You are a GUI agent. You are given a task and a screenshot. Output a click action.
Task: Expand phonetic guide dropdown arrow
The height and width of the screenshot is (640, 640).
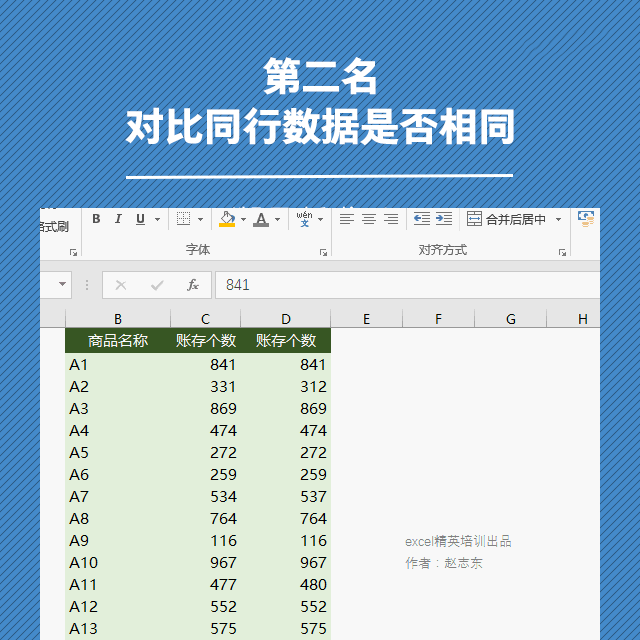click(x=321, y=220)
